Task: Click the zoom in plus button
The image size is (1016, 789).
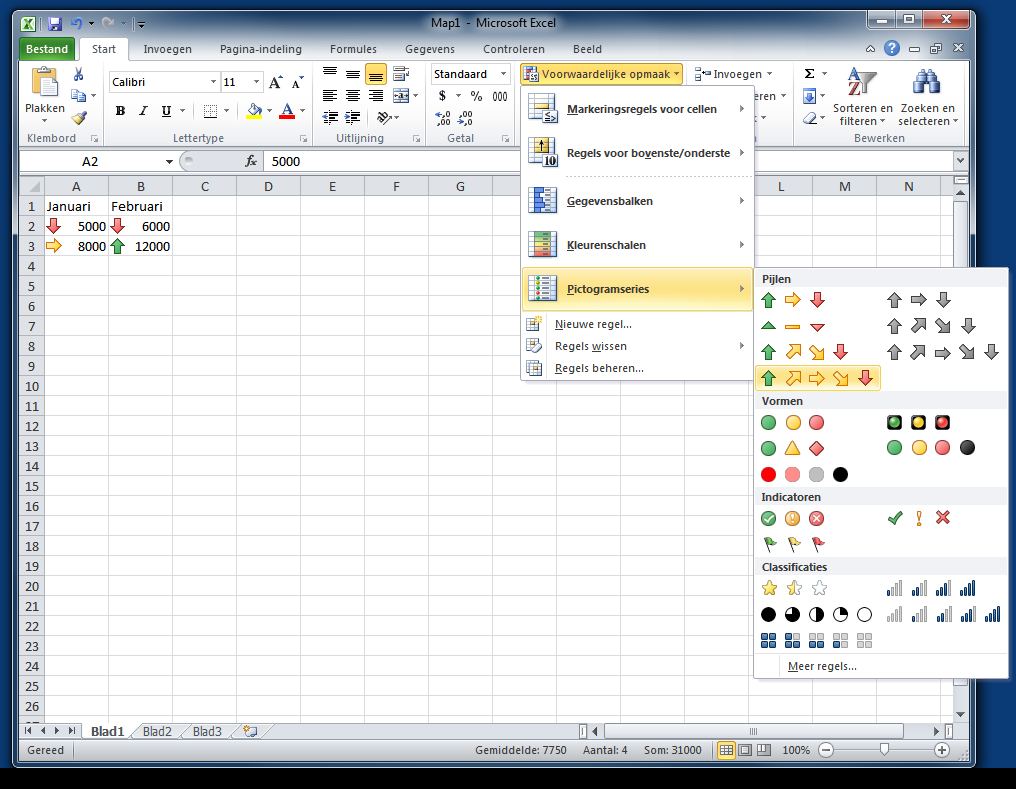Action: point(941,750)
